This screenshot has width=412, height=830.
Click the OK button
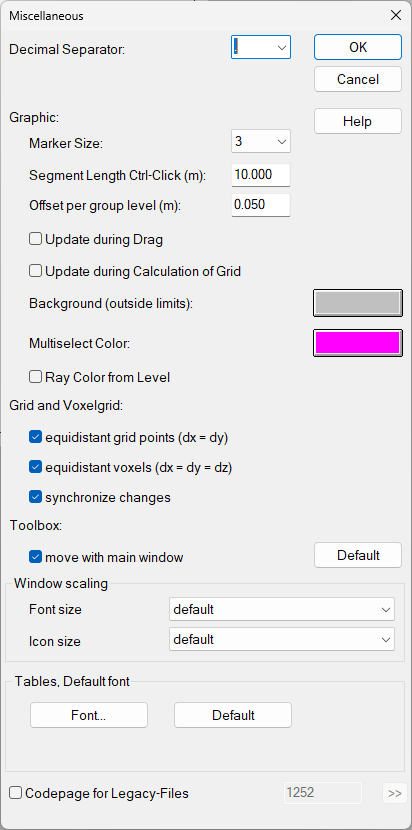pyautogui.click(x=358, y=47)
